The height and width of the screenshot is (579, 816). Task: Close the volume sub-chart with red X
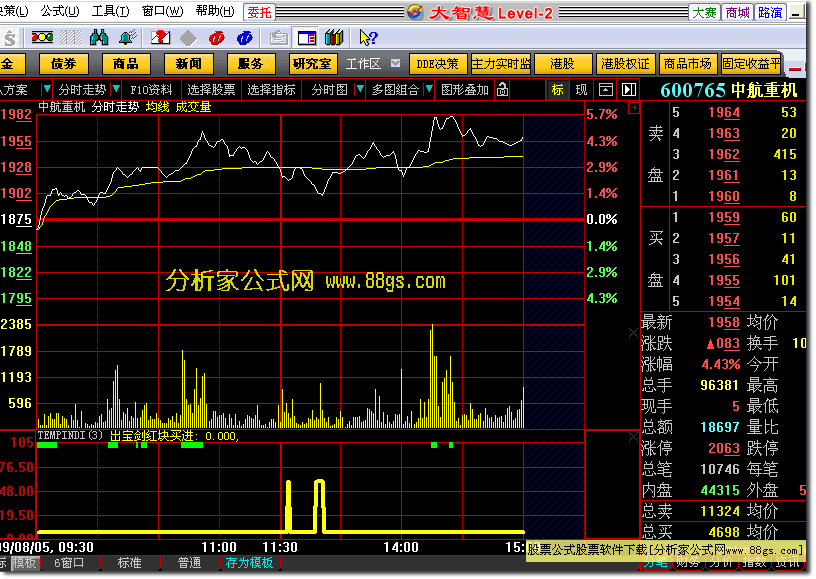(633, 332)
